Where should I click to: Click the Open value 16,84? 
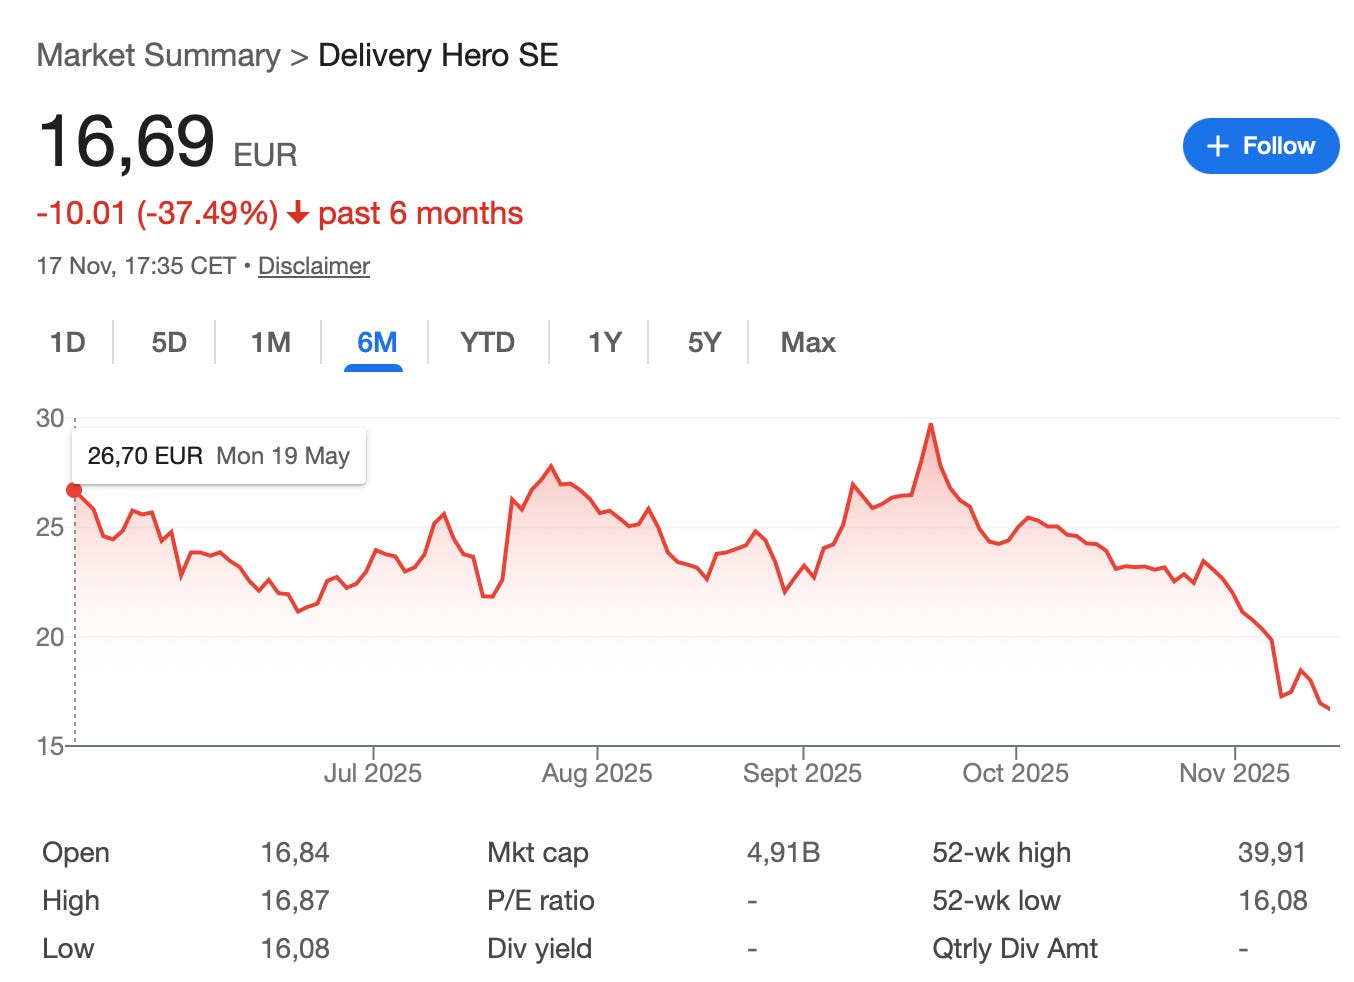click(295, 853)
